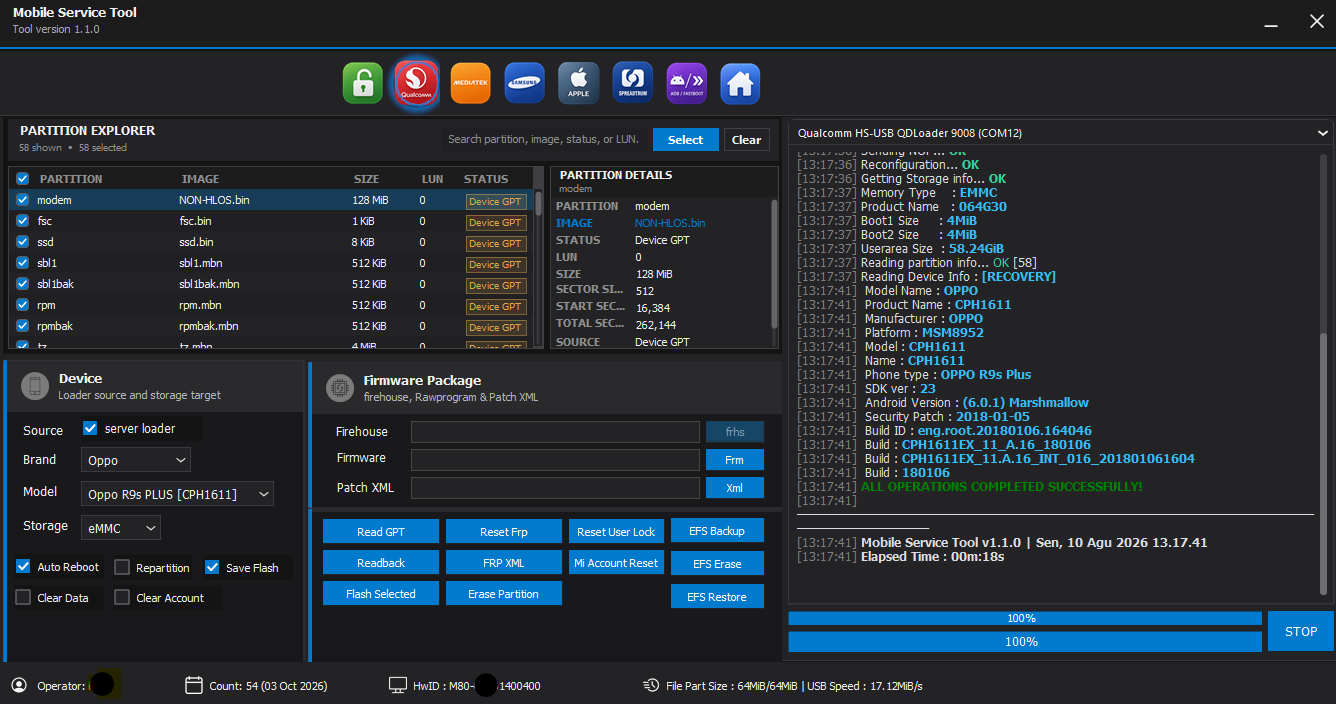The width and height of the screenshot is (1336, 704).
Task: Click the lower 100% progress bar
Action: 1025,641
